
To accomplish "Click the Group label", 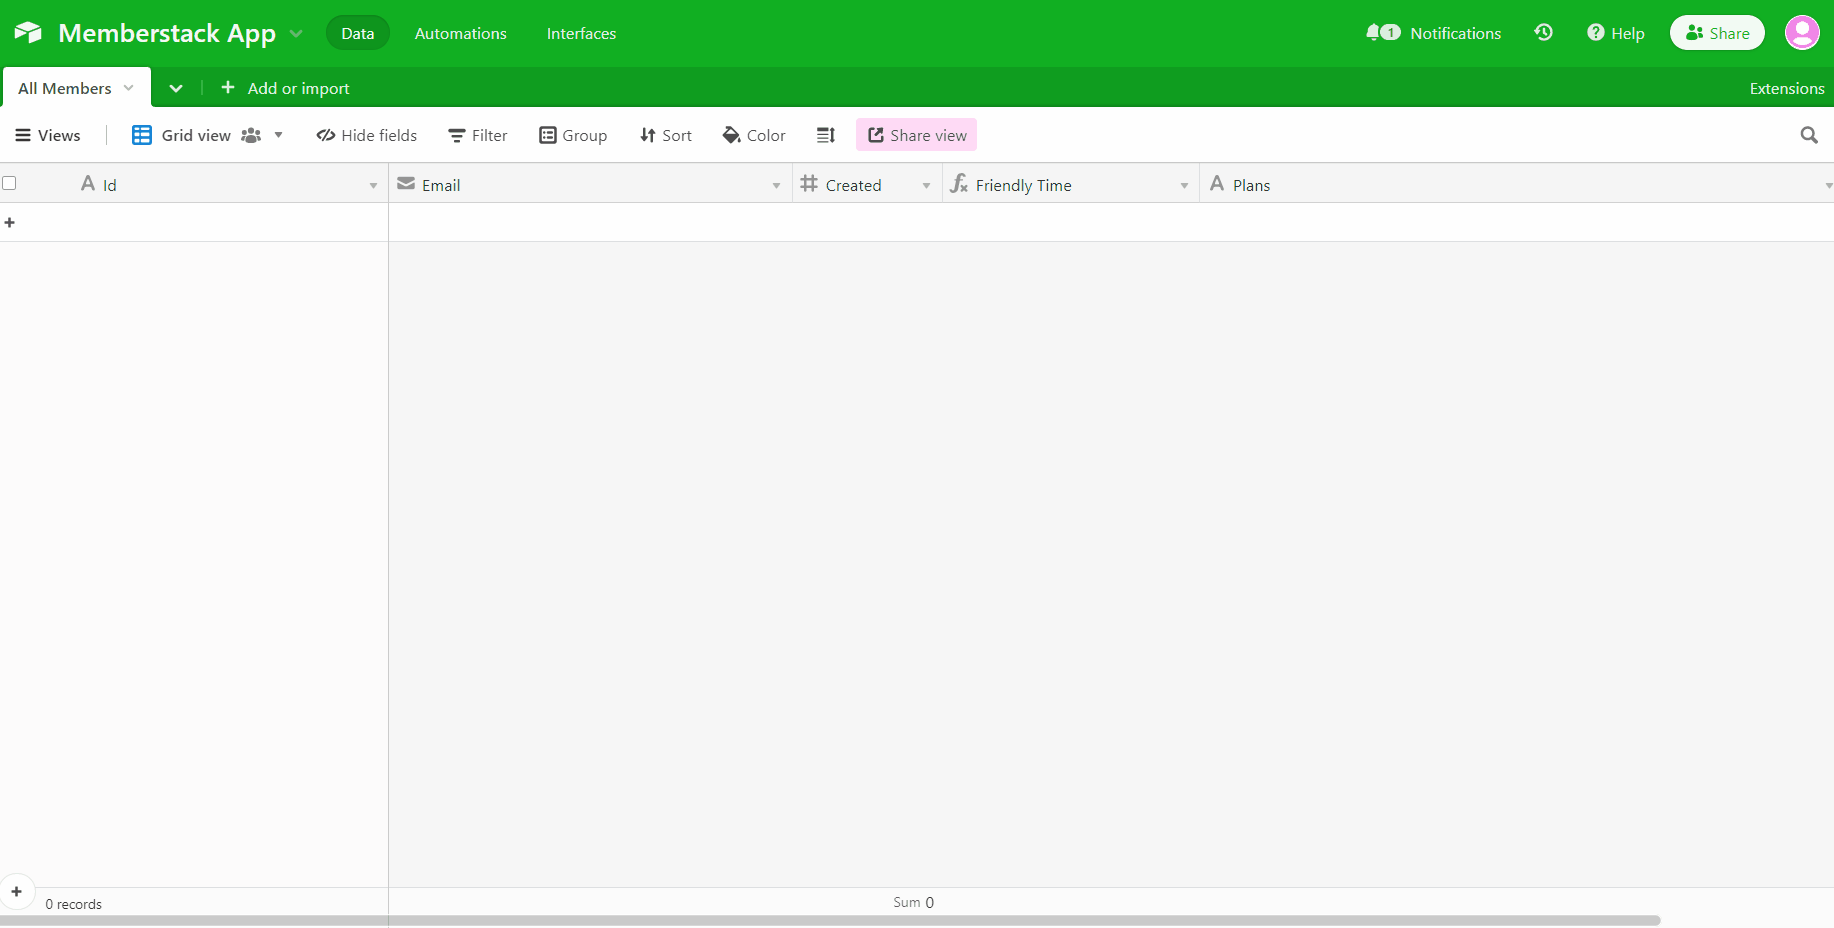I will [585, 135].
